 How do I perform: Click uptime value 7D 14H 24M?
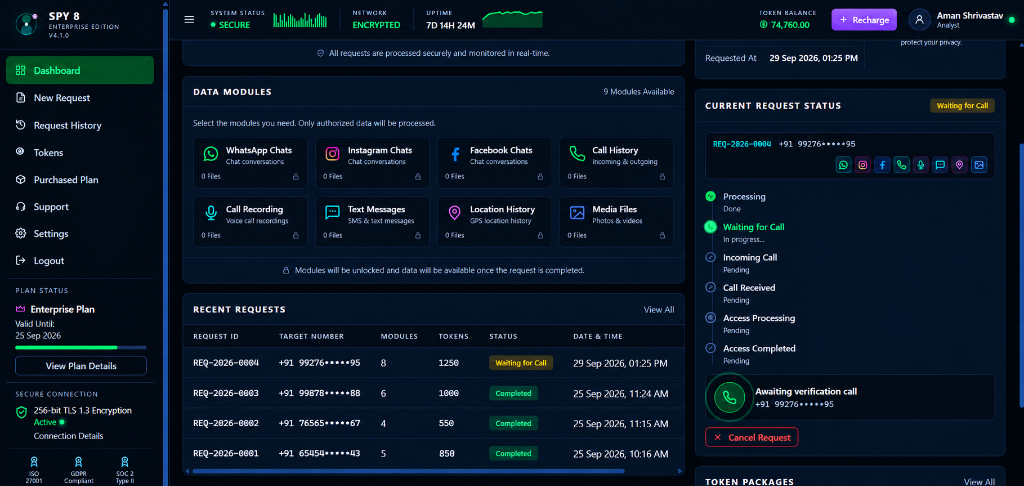click(451, 25)
